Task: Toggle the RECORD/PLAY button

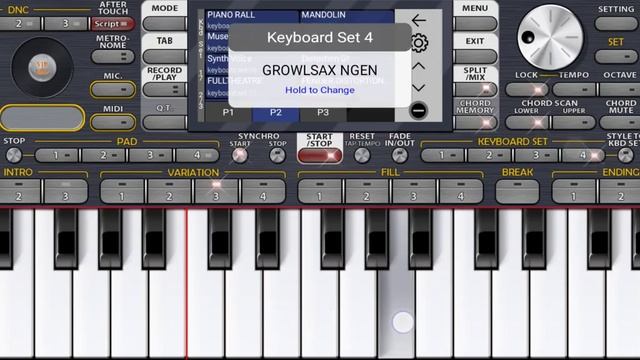Action: pos(164,89)
